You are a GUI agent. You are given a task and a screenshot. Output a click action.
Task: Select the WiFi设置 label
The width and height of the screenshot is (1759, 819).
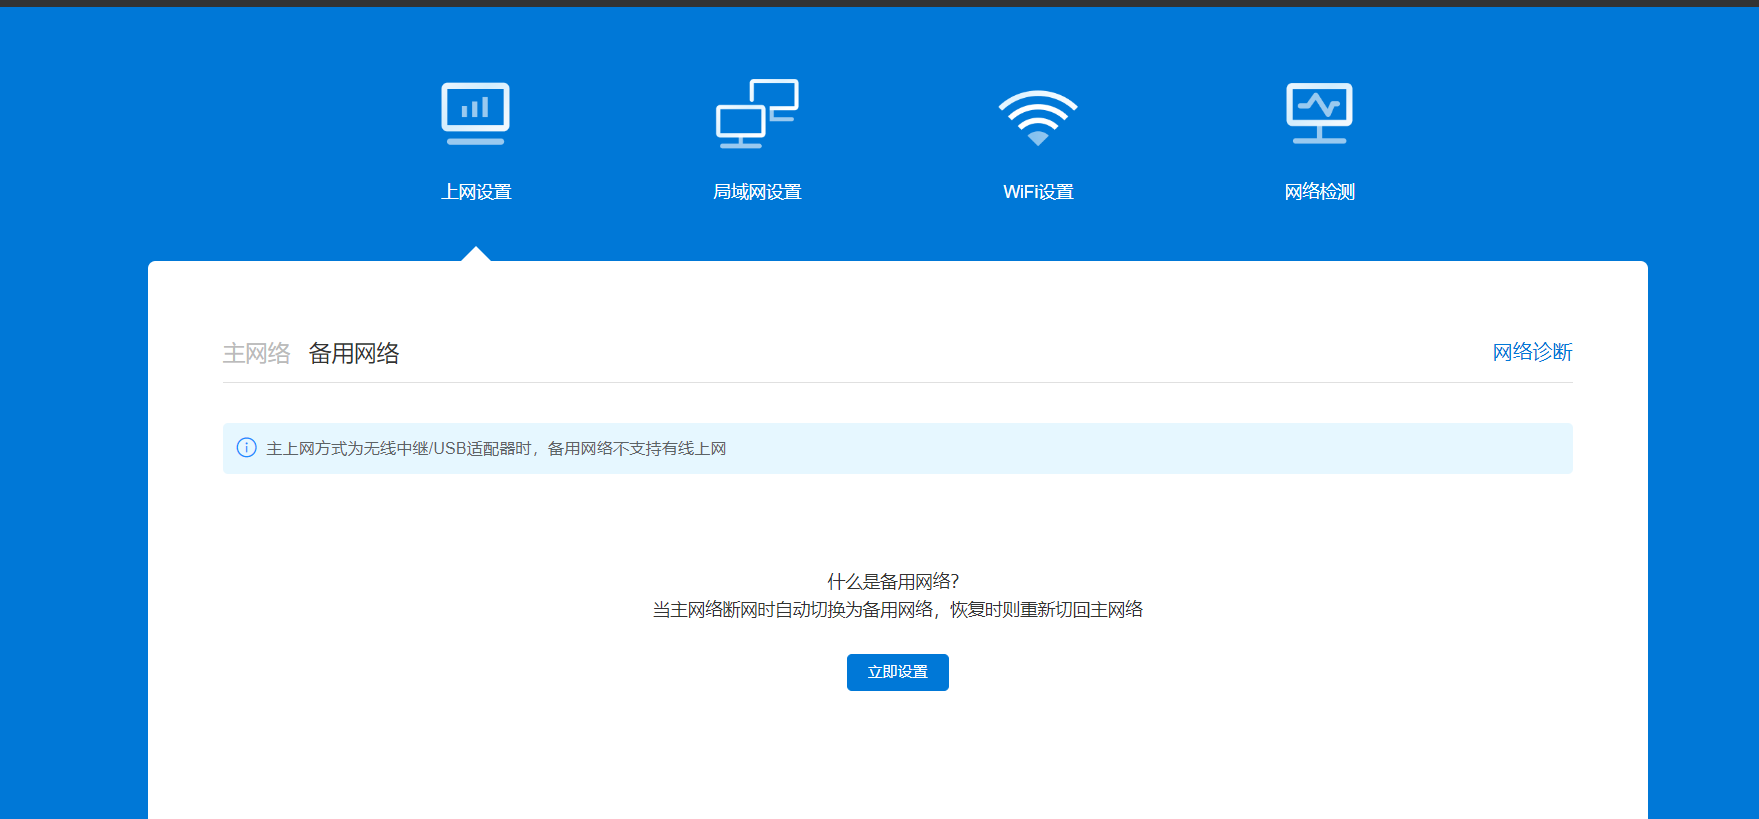point(1038,192)
